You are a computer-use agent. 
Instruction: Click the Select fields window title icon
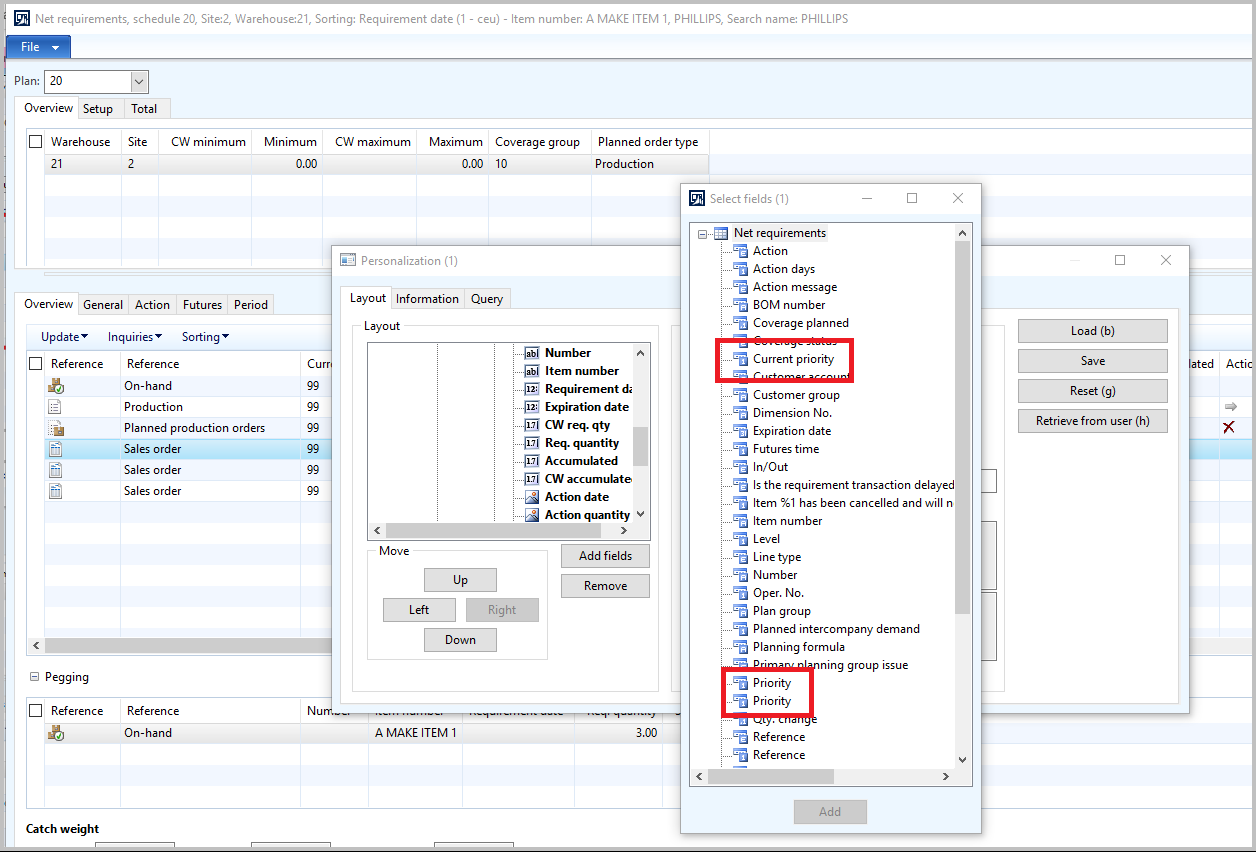click(697, 199)
